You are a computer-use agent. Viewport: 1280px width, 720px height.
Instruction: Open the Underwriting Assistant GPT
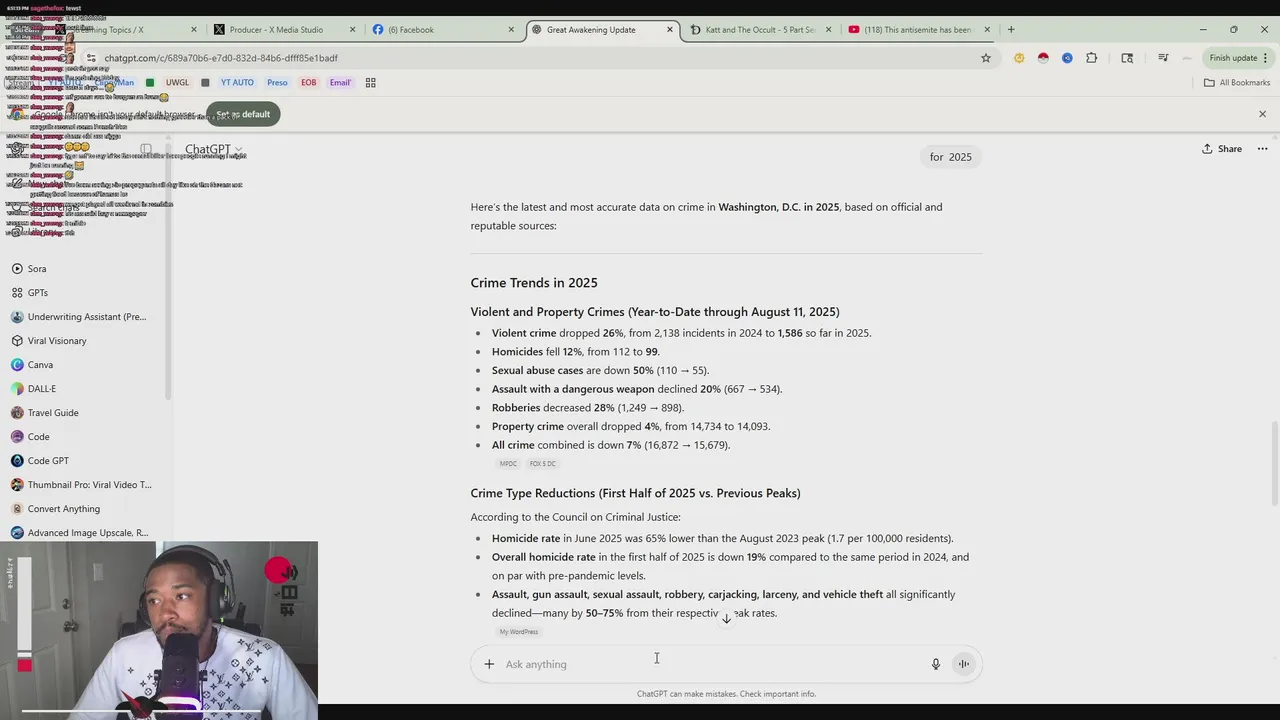tap(80, 317)
